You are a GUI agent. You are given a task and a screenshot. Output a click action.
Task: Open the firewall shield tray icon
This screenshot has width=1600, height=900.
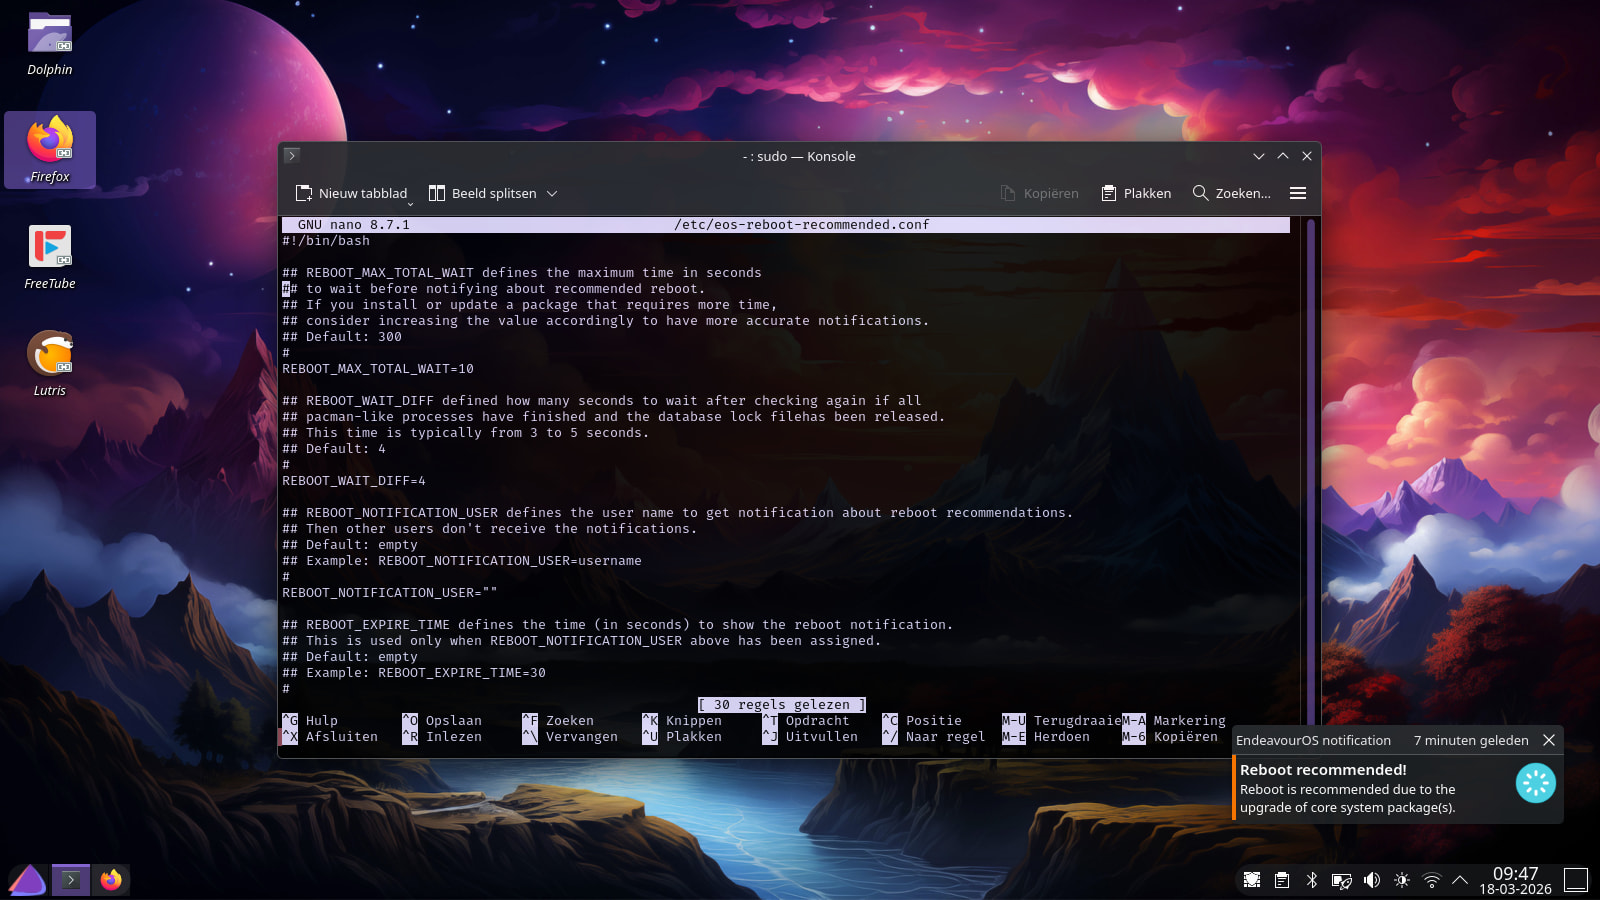1252,880
